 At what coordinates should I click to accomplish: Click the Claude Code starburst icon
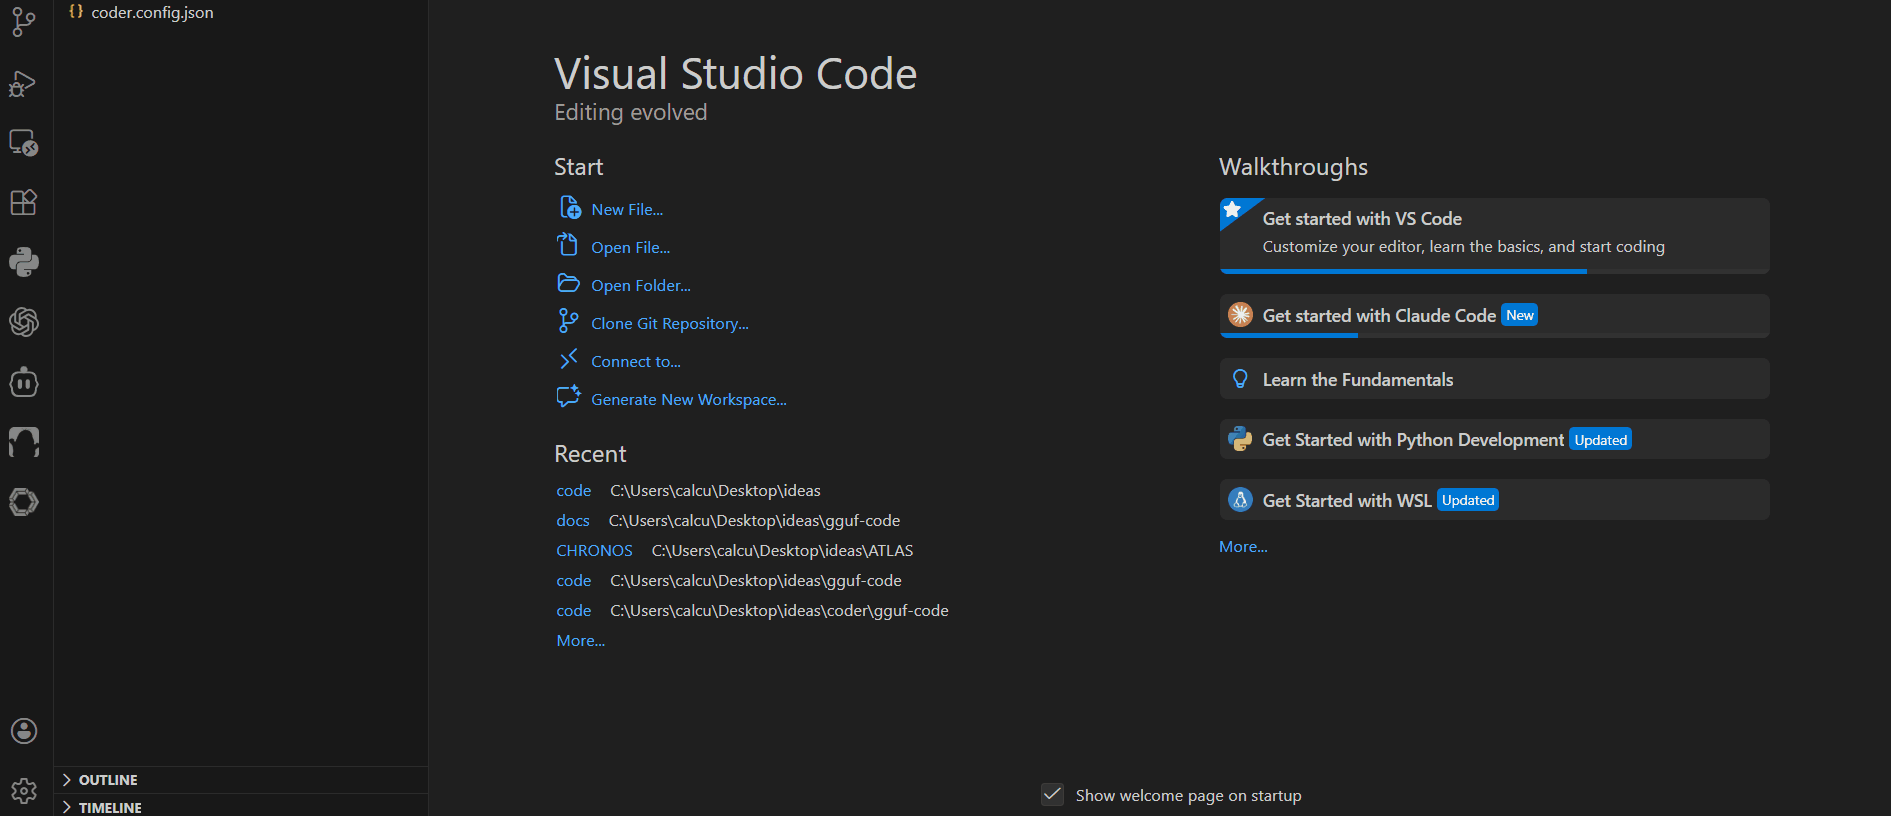click(1240, 315)
